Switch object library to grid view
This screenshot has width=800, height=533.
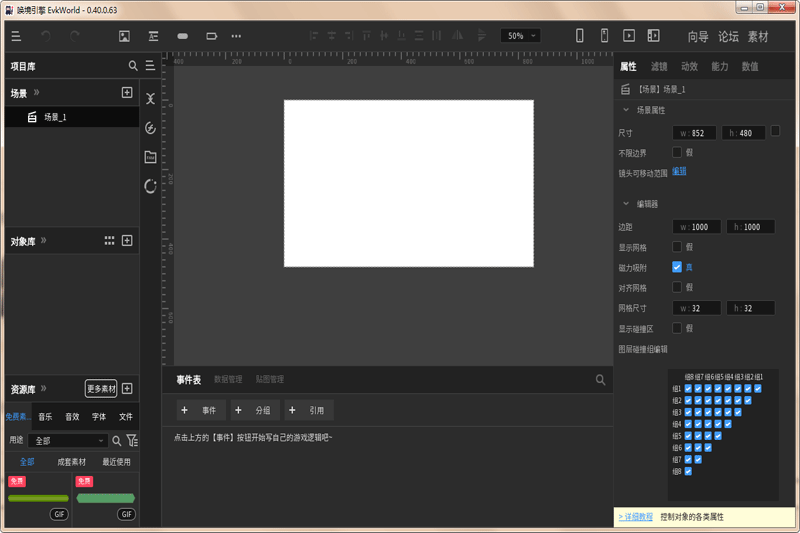[109, 241]
